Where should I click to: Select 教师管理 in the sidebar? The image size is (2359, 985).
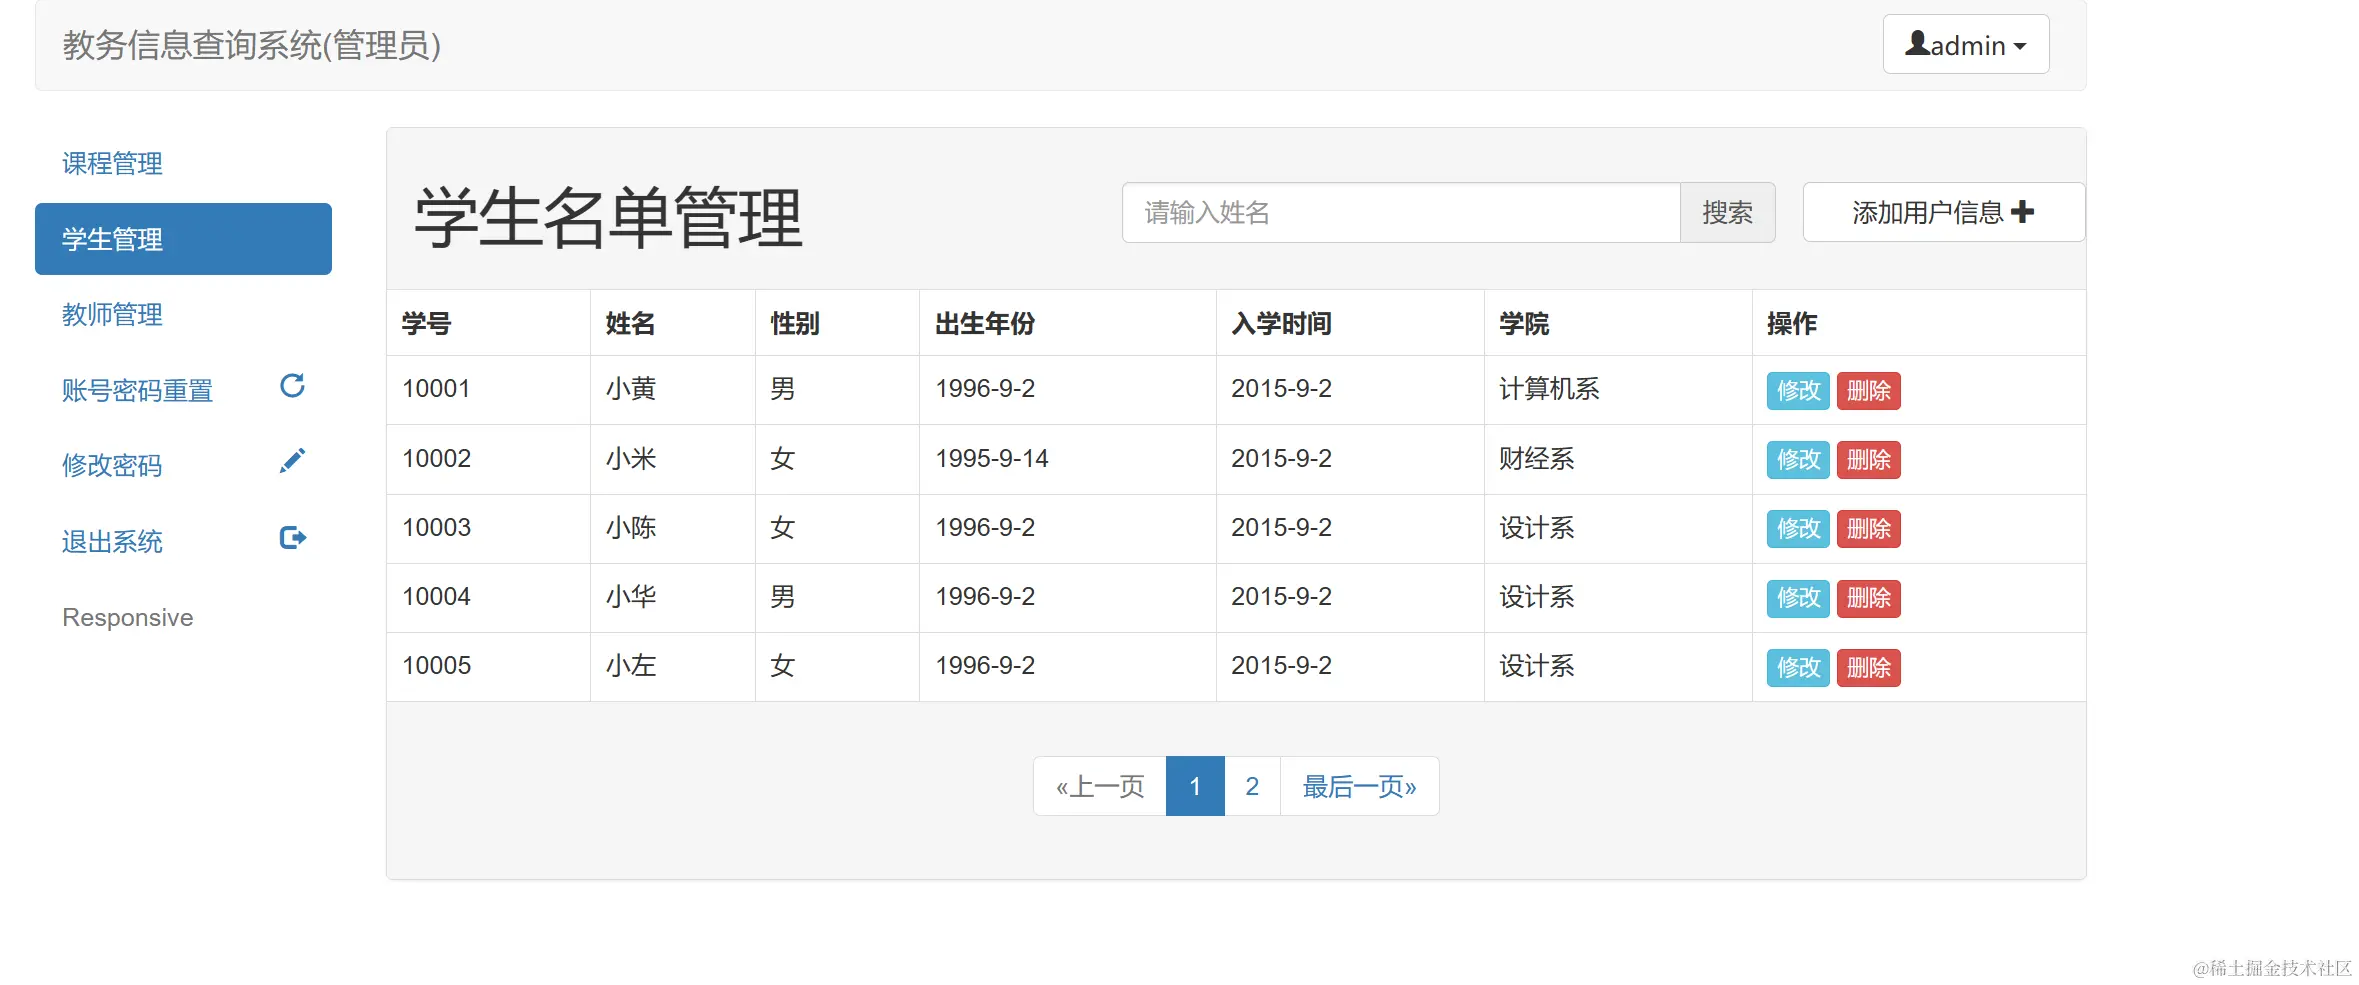[x=111, y=314]
